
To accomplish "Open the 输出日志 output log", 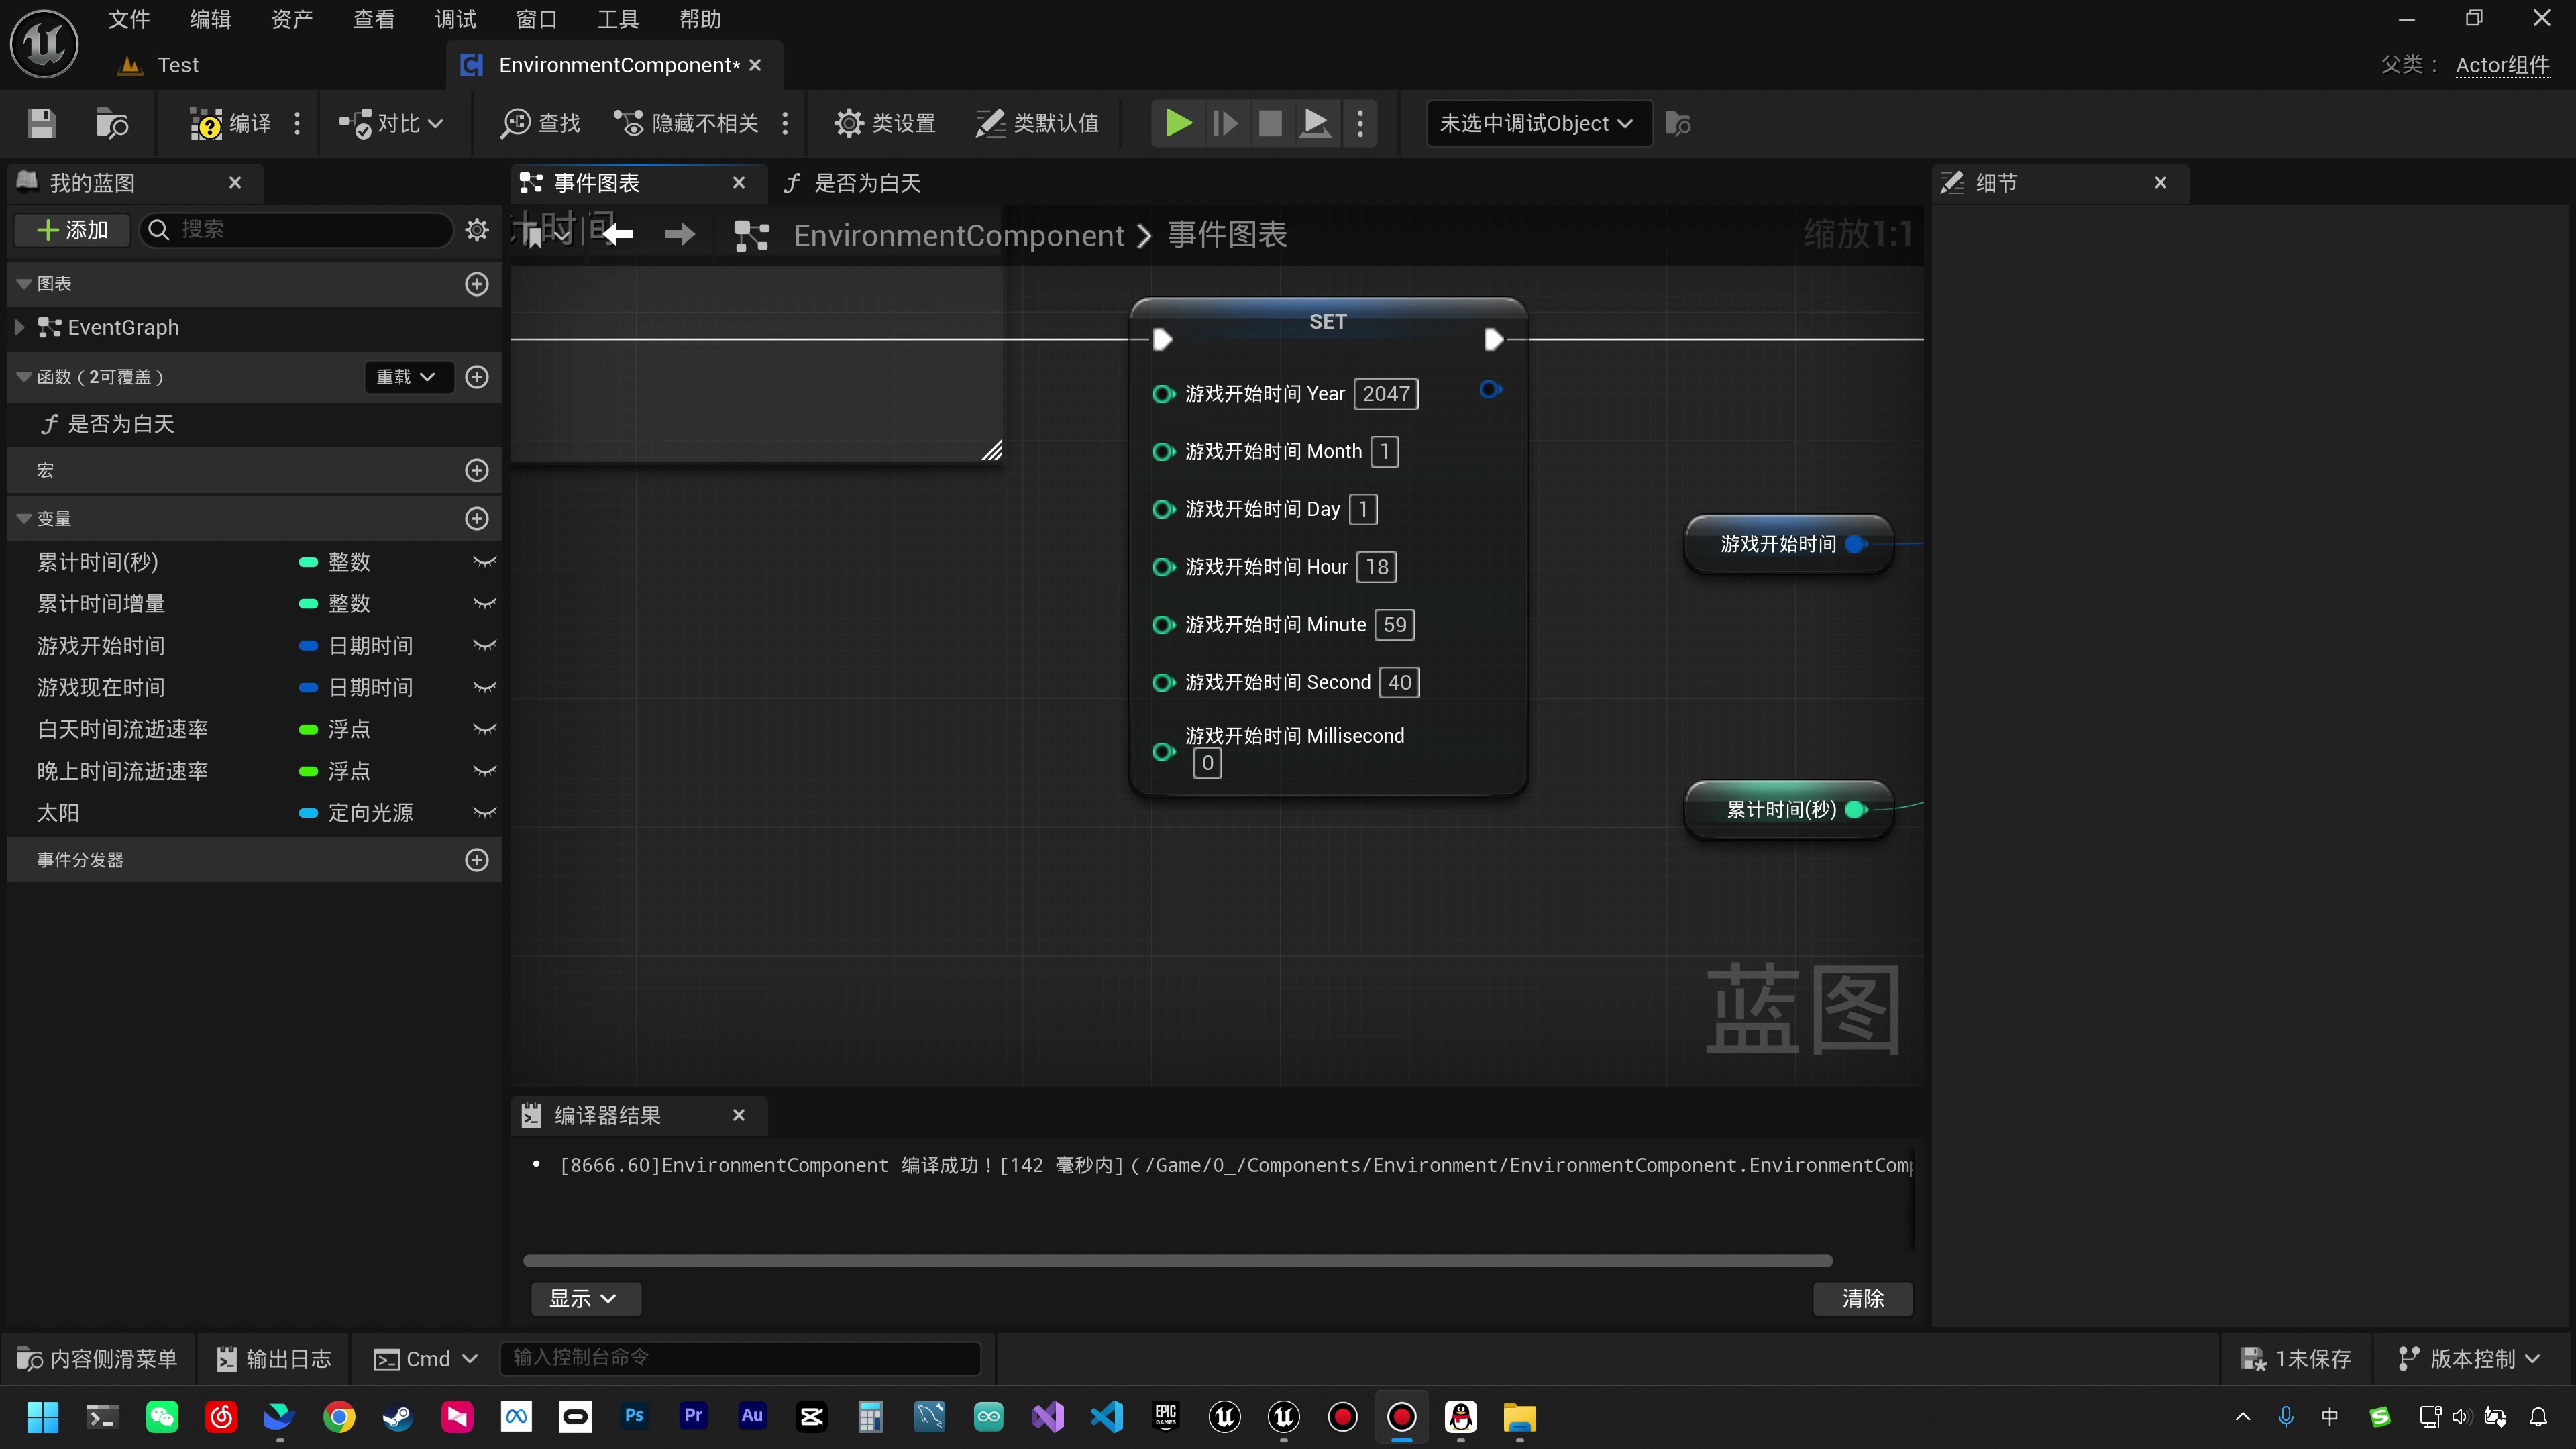I will [274, 1359].
